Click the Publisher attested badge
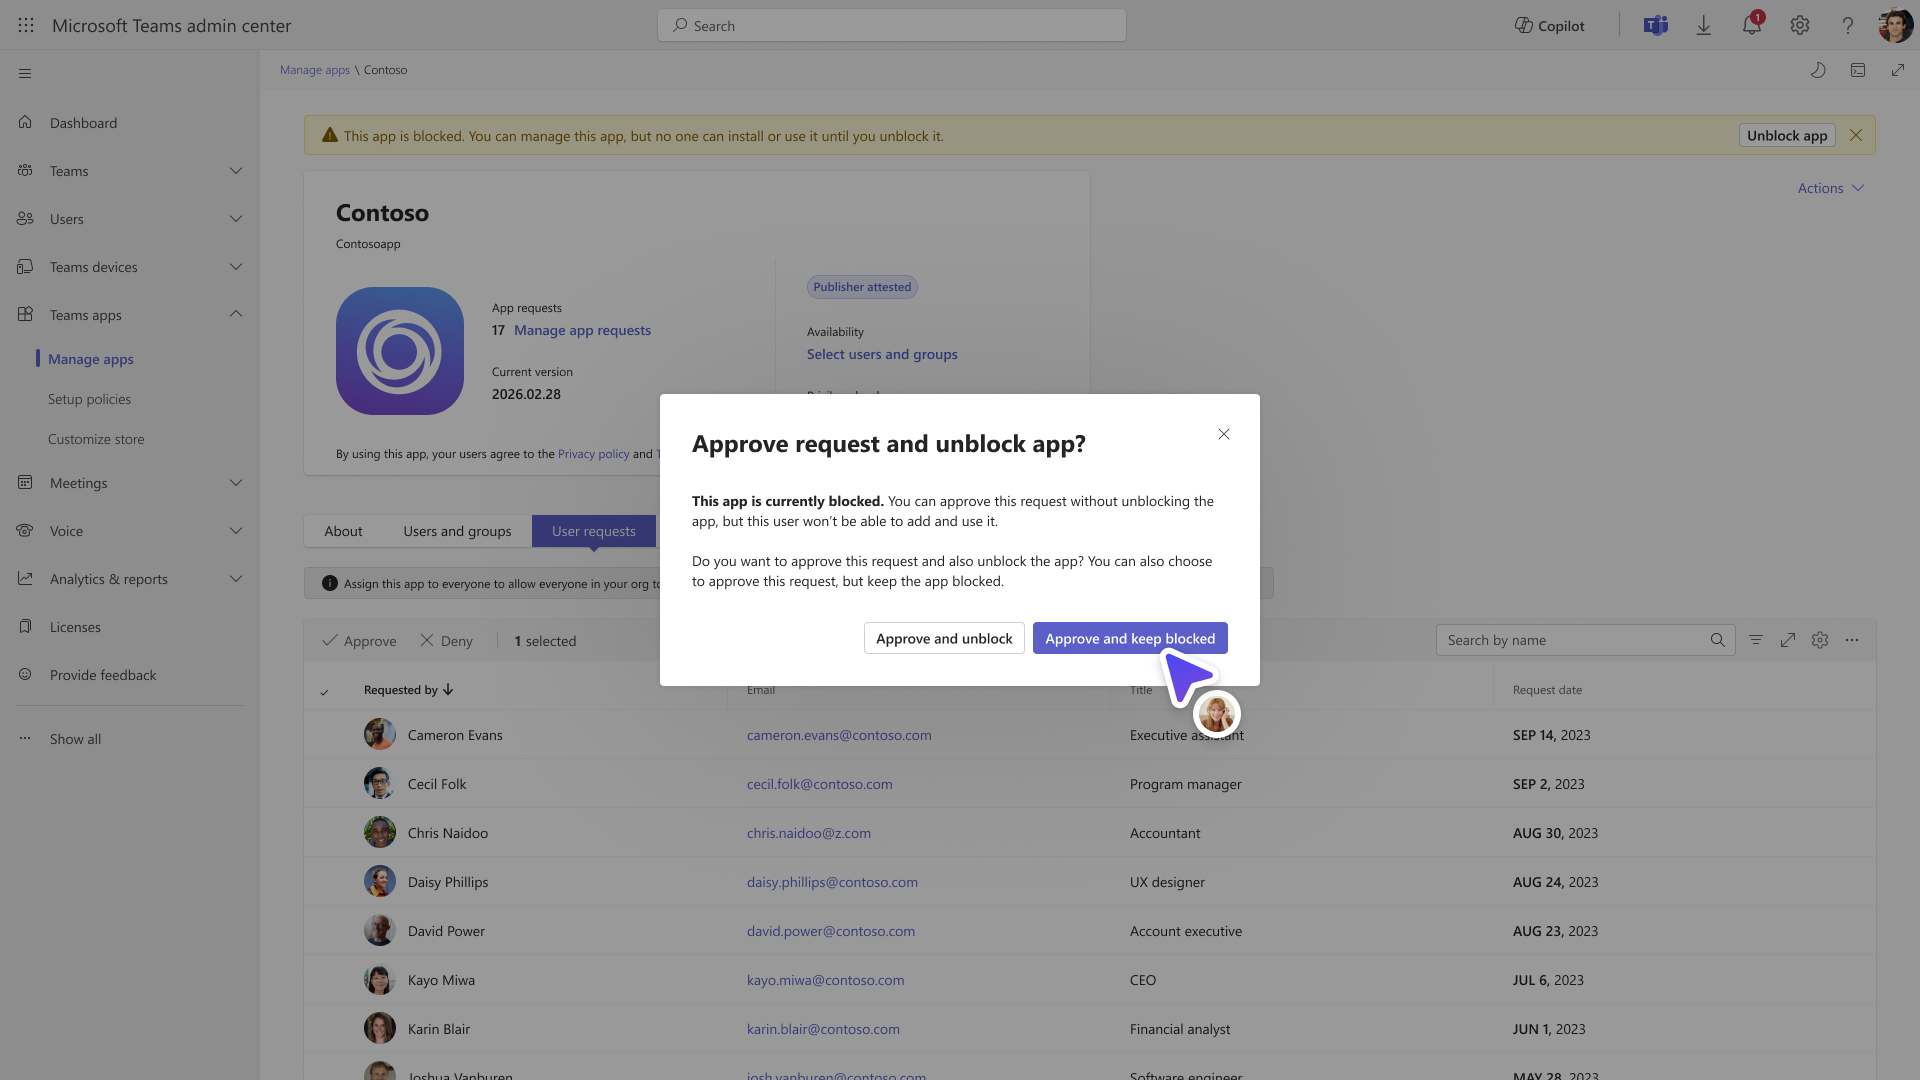Screen dimensions: 1920x1080 point(862,287)
